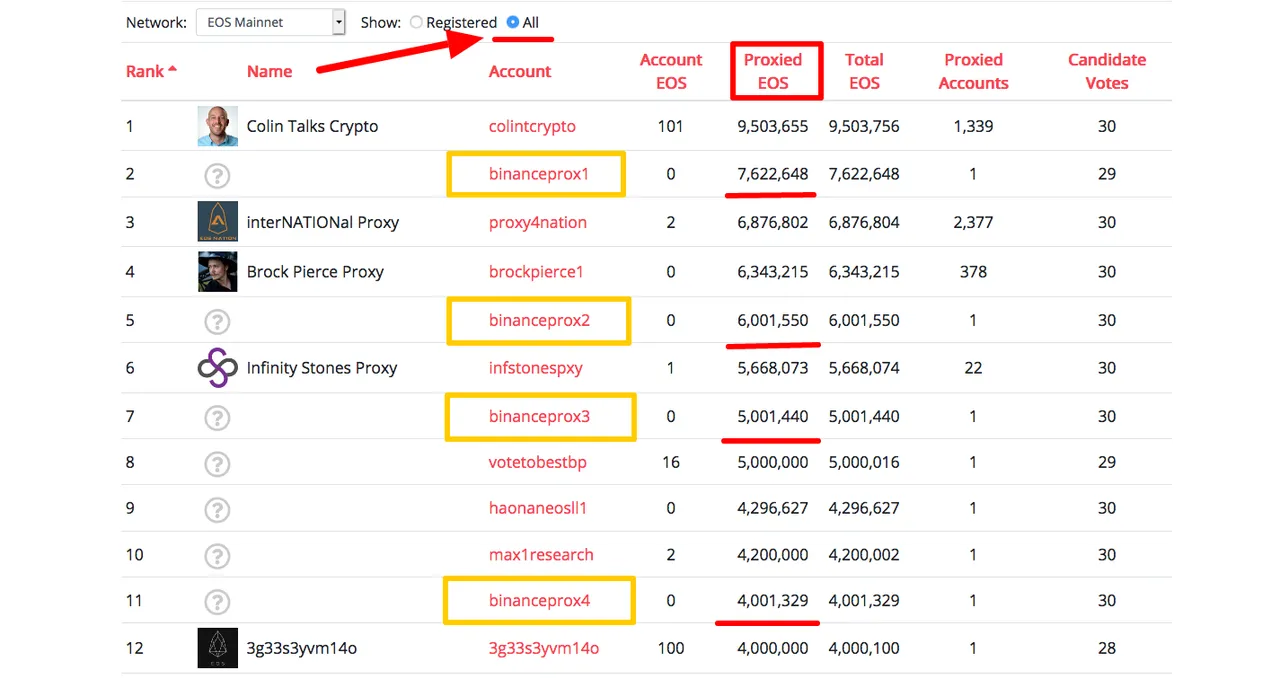Open the max1research account link

pos(541,554)
